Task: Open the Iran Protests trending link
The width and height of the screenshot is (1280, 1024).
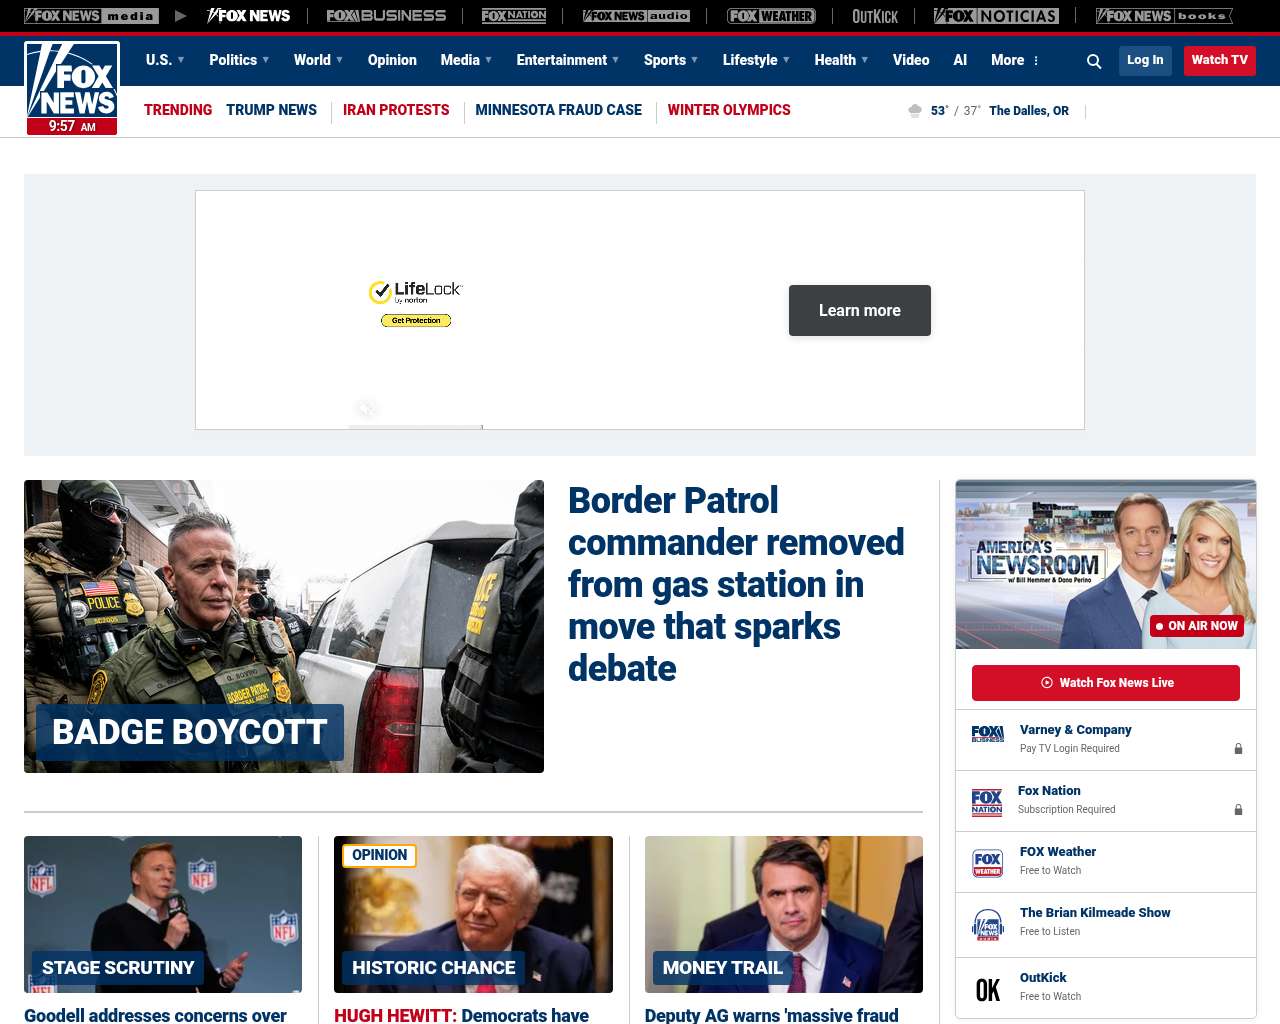Action: pyautogui.click(x=396, y=110)
